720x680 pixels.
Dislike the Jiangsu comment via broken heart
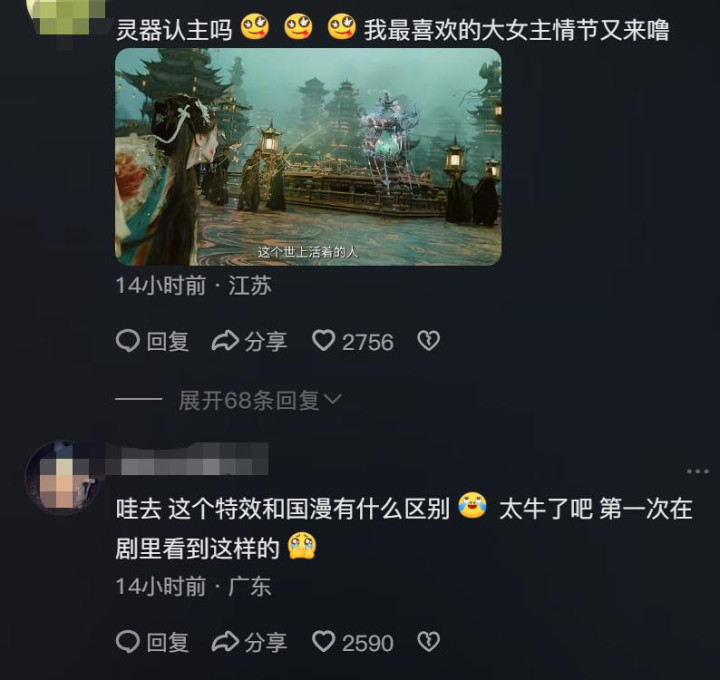click(428, 341)
